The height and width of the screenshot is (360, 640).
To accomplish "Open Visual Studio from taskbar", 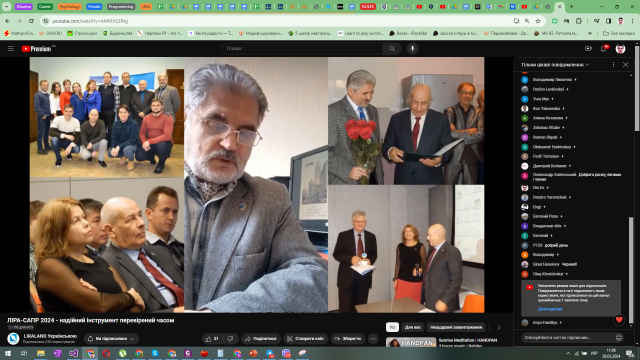I will pos(73,353).
